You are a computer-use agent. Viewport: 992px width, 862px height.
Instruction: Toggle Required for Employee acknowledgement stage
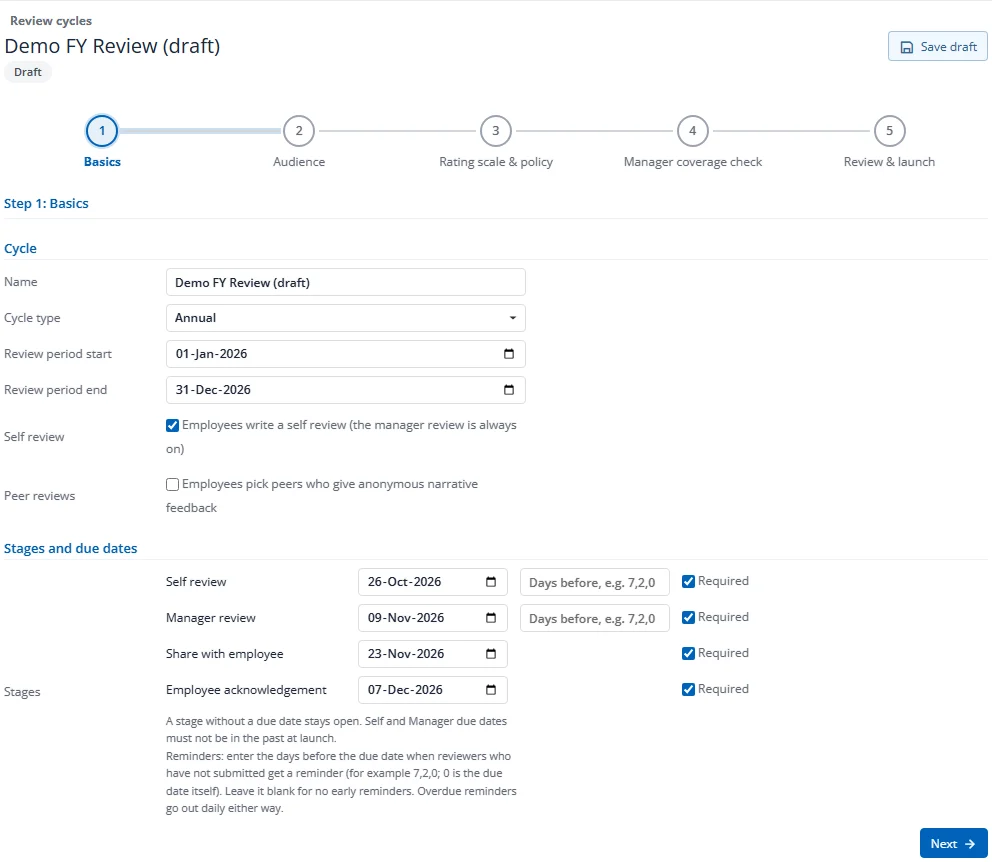point(688,690)
